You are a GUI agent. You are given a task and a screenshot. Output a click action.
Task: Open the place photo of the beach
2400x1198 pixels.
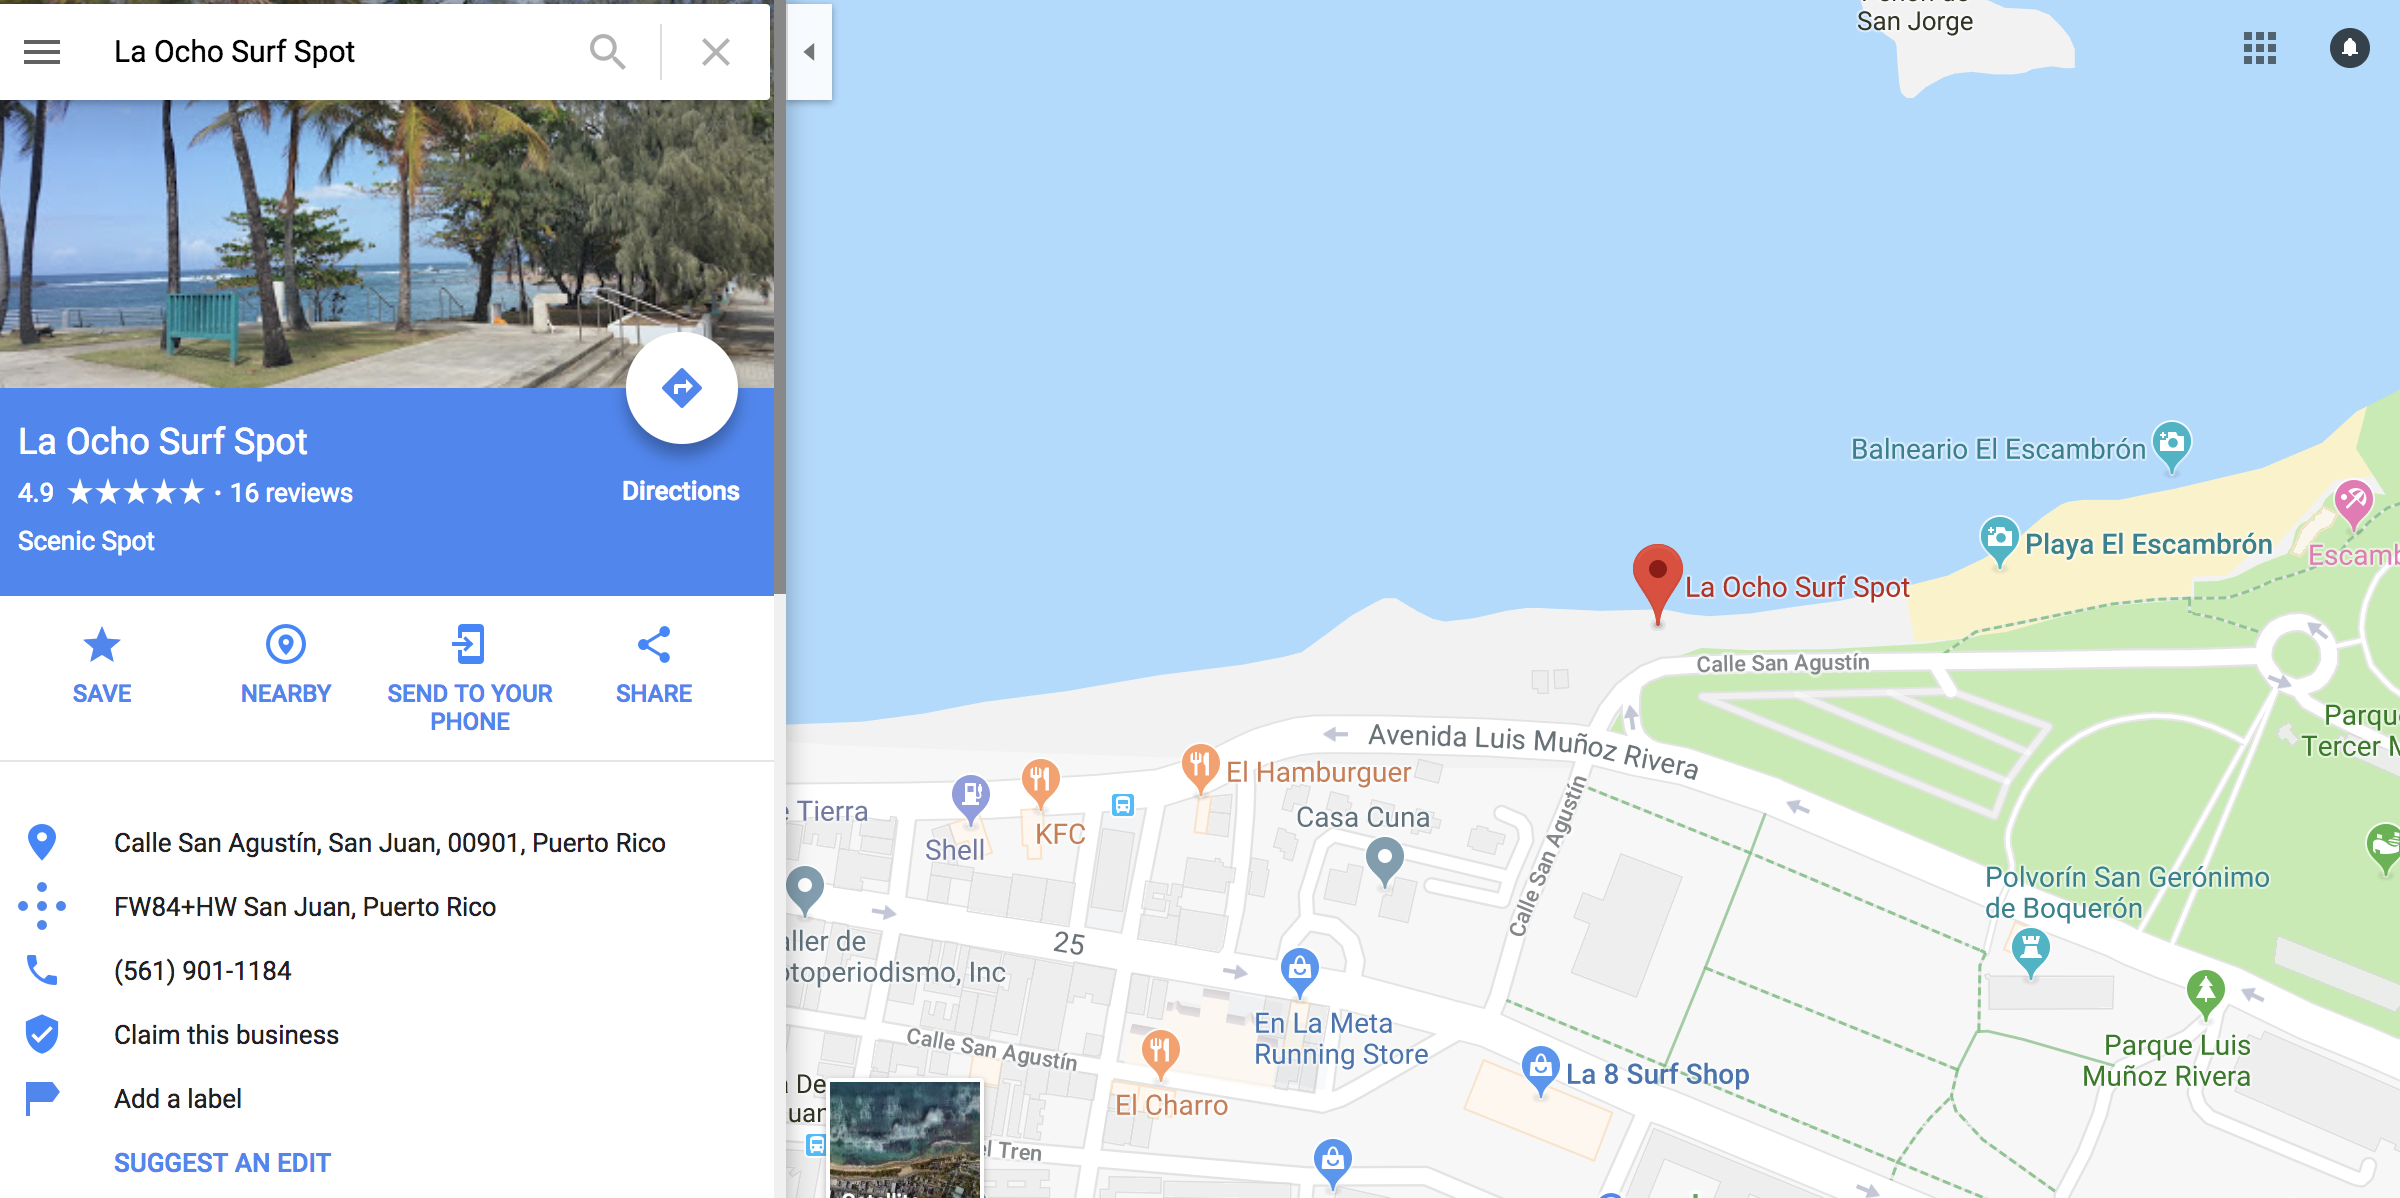(x=387, y=244)
